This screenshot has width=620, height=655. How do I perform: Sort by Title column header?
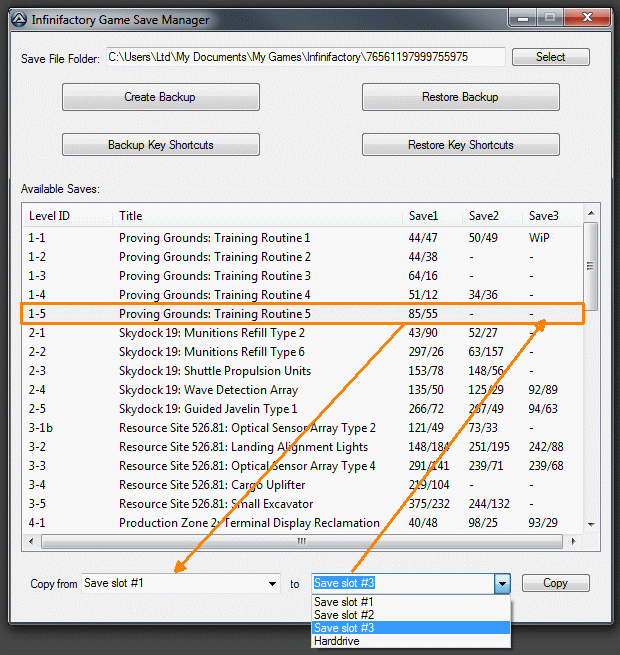[257, 216]
